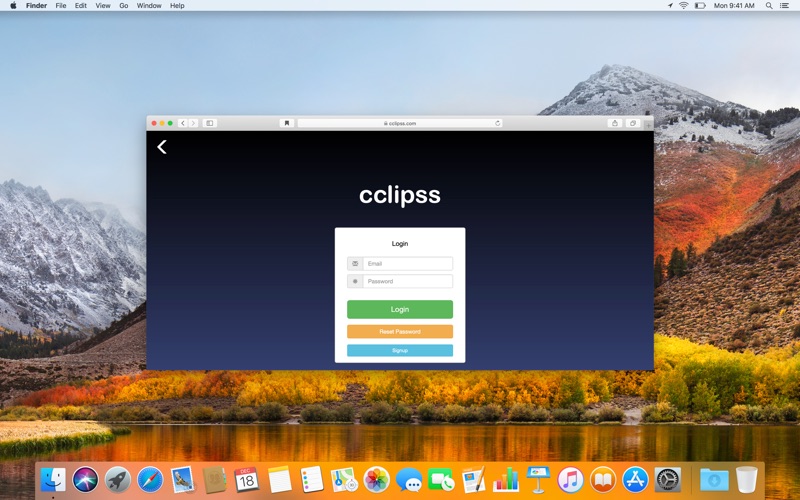
Task: Click the green Login button
Action: click(x=399, y=309)
